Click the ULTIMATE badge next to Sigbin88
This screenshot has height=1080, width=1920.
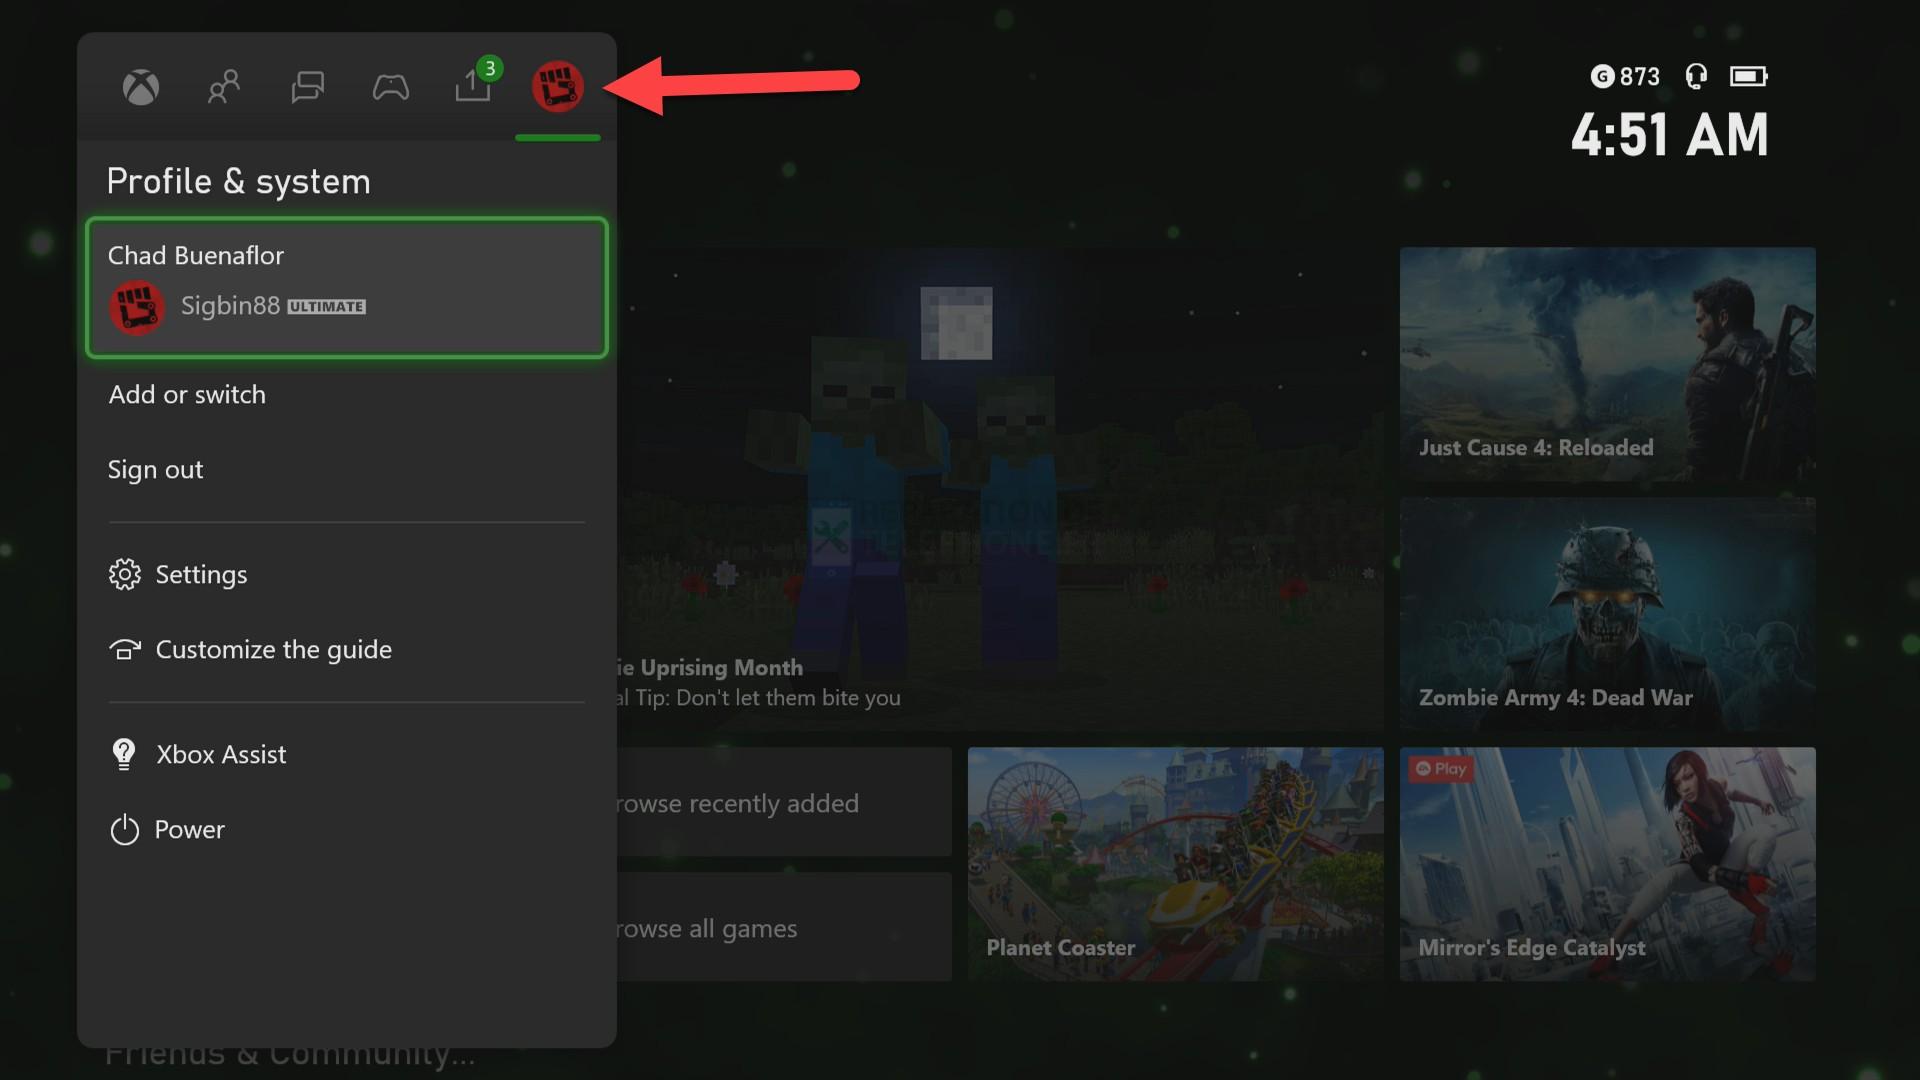point(327,307)
